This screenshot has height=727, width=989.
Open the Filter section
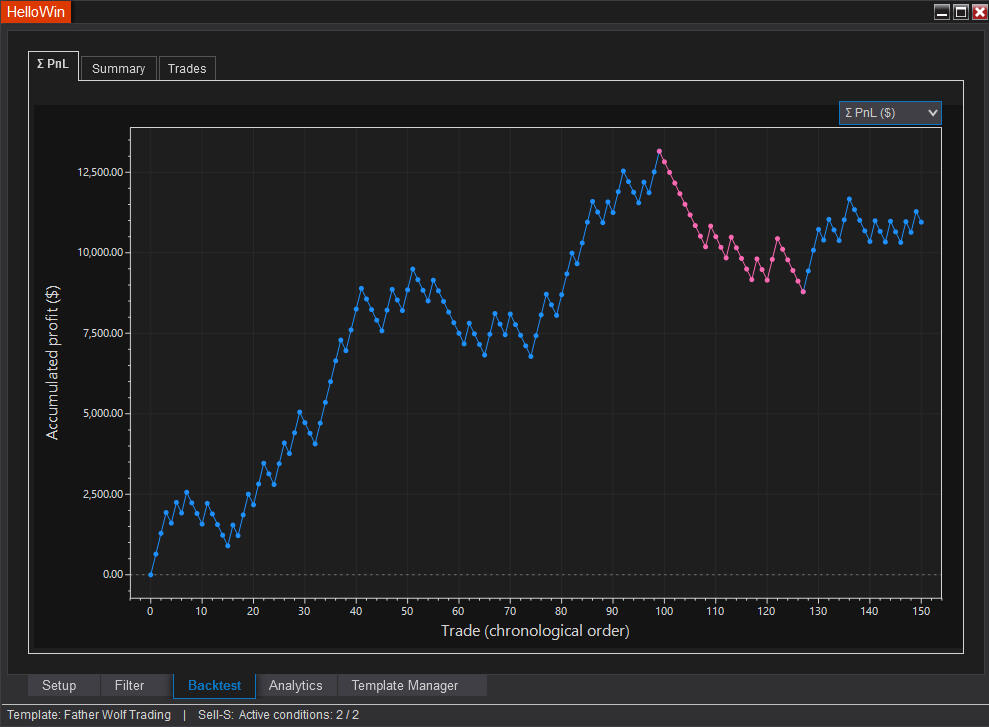click(129, 685)
